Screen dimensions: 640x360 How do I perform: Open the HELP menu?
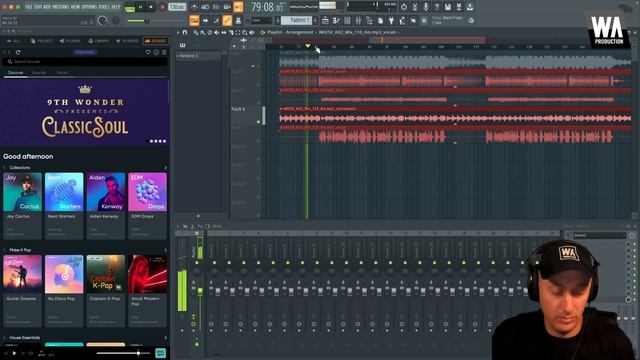[x=116, y=7]
